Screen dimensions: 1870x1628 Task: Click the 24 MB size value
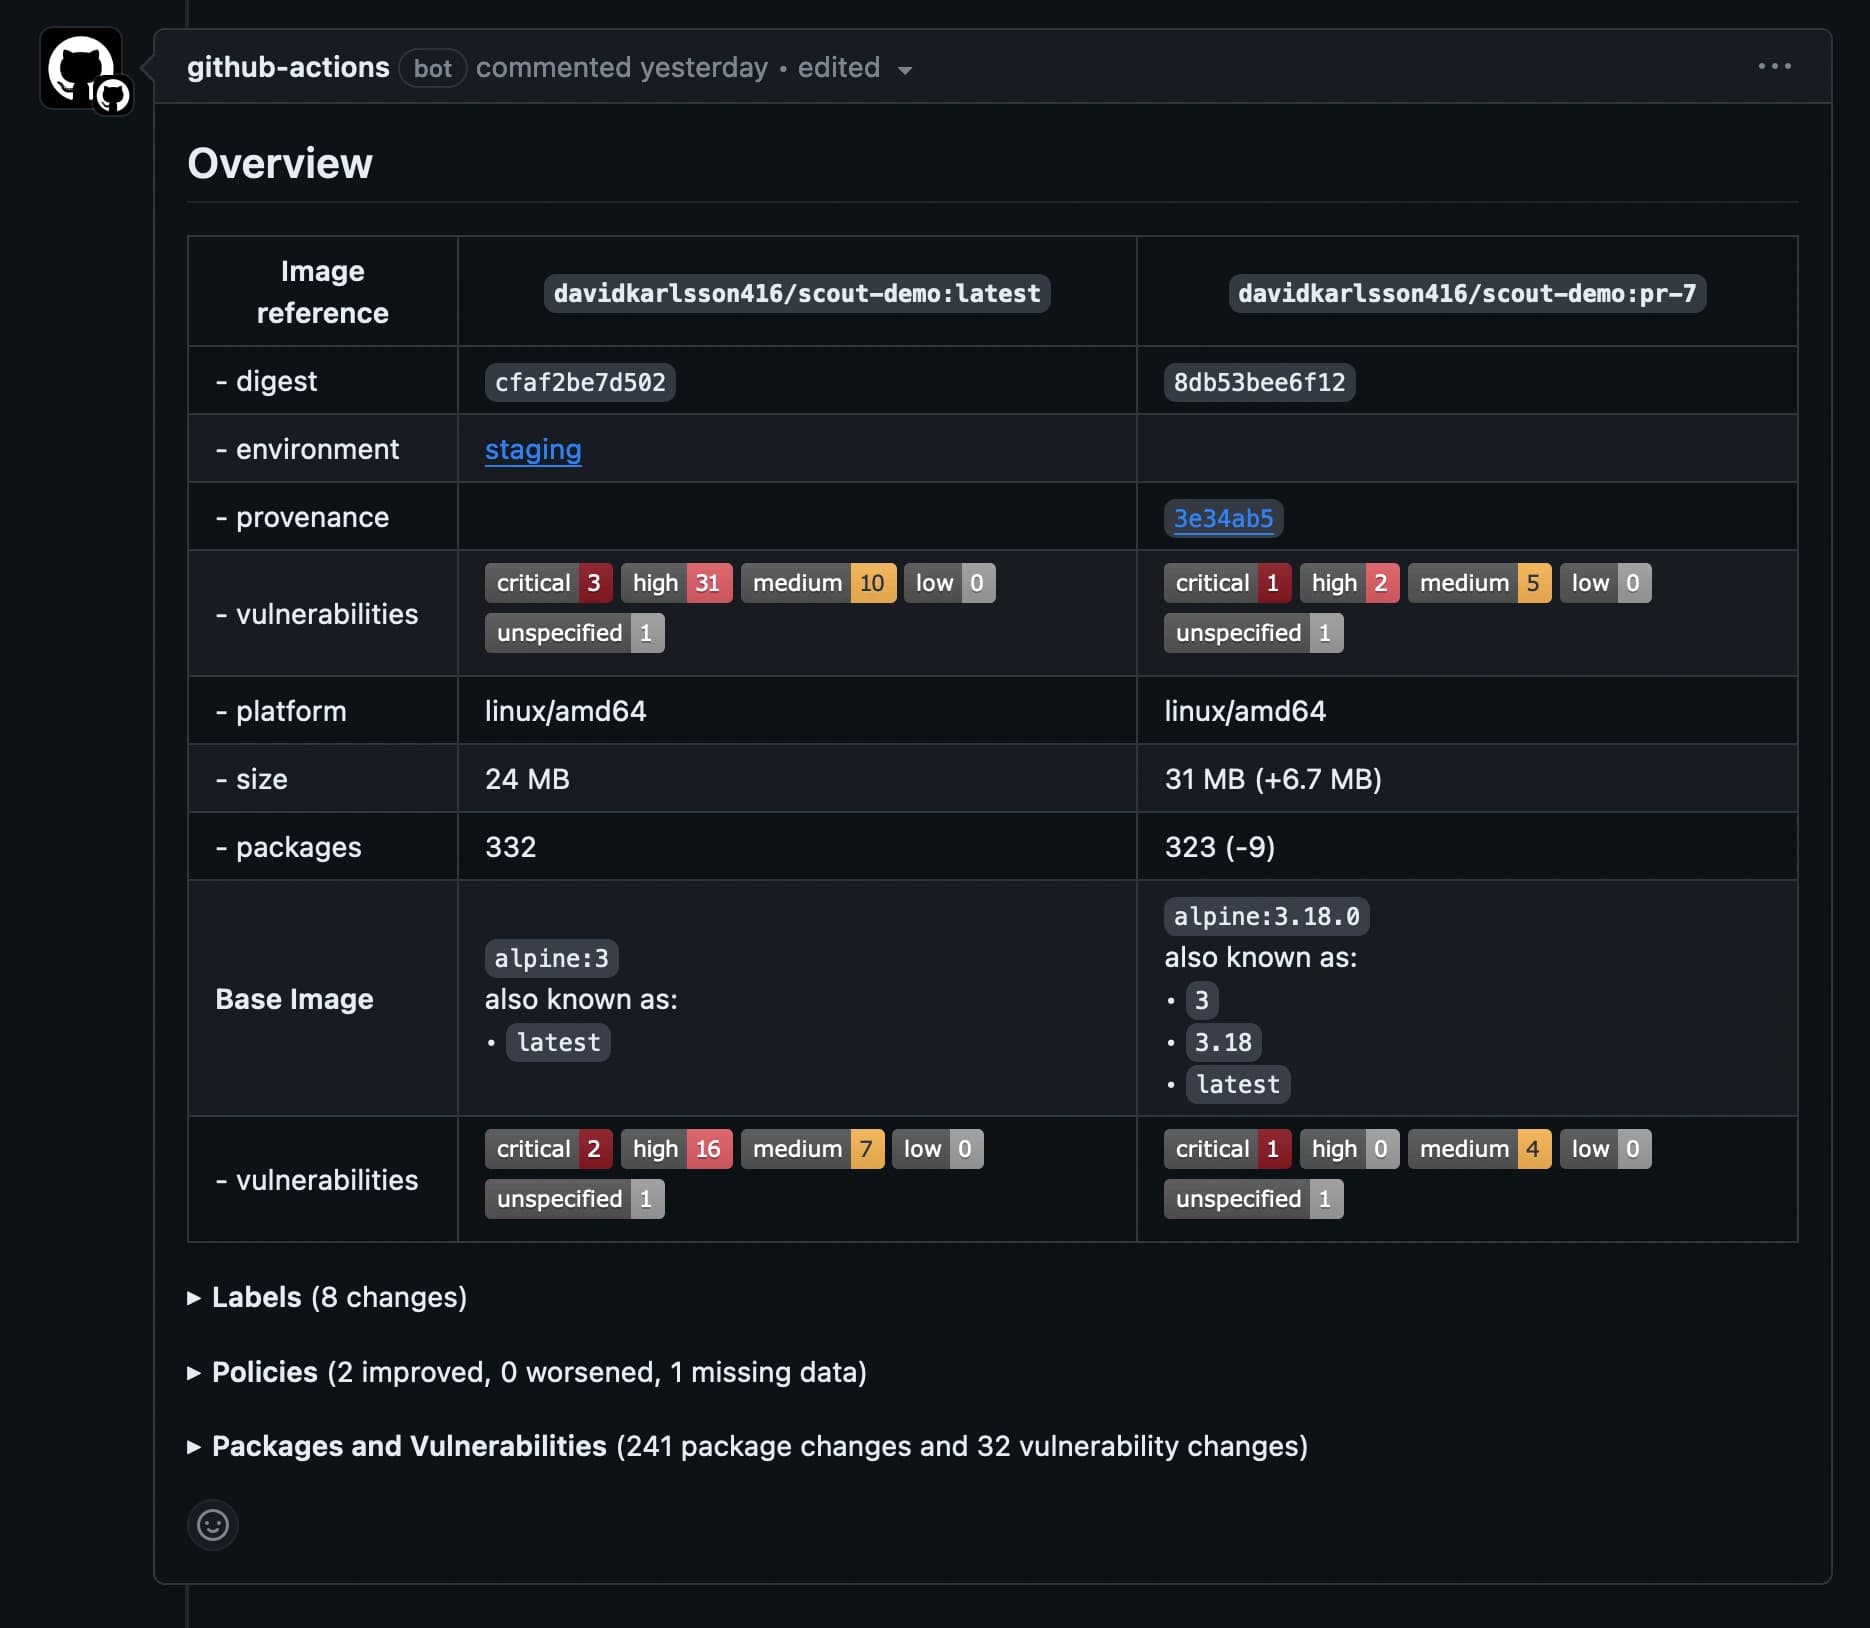[x=527, y=779]
